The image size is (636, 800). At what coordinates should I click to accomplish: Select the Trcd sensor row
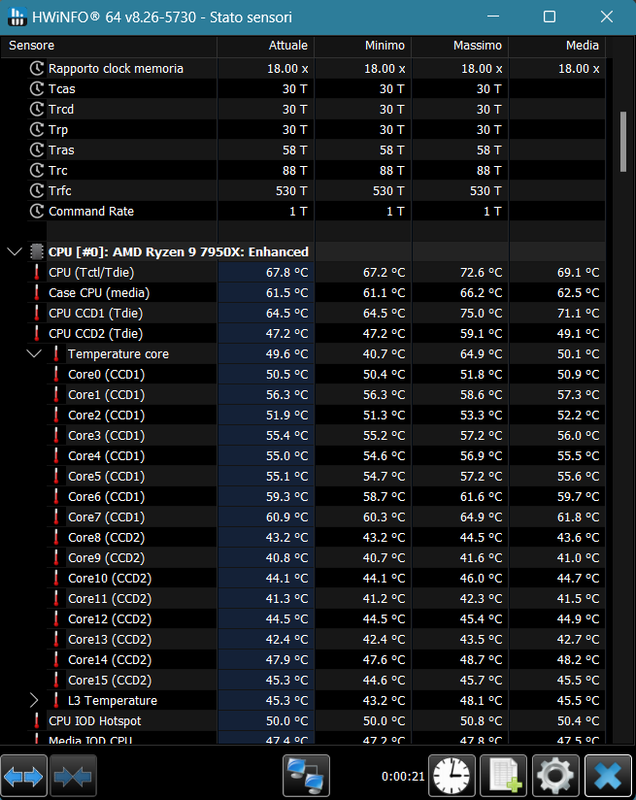click(x=316, y=109)
